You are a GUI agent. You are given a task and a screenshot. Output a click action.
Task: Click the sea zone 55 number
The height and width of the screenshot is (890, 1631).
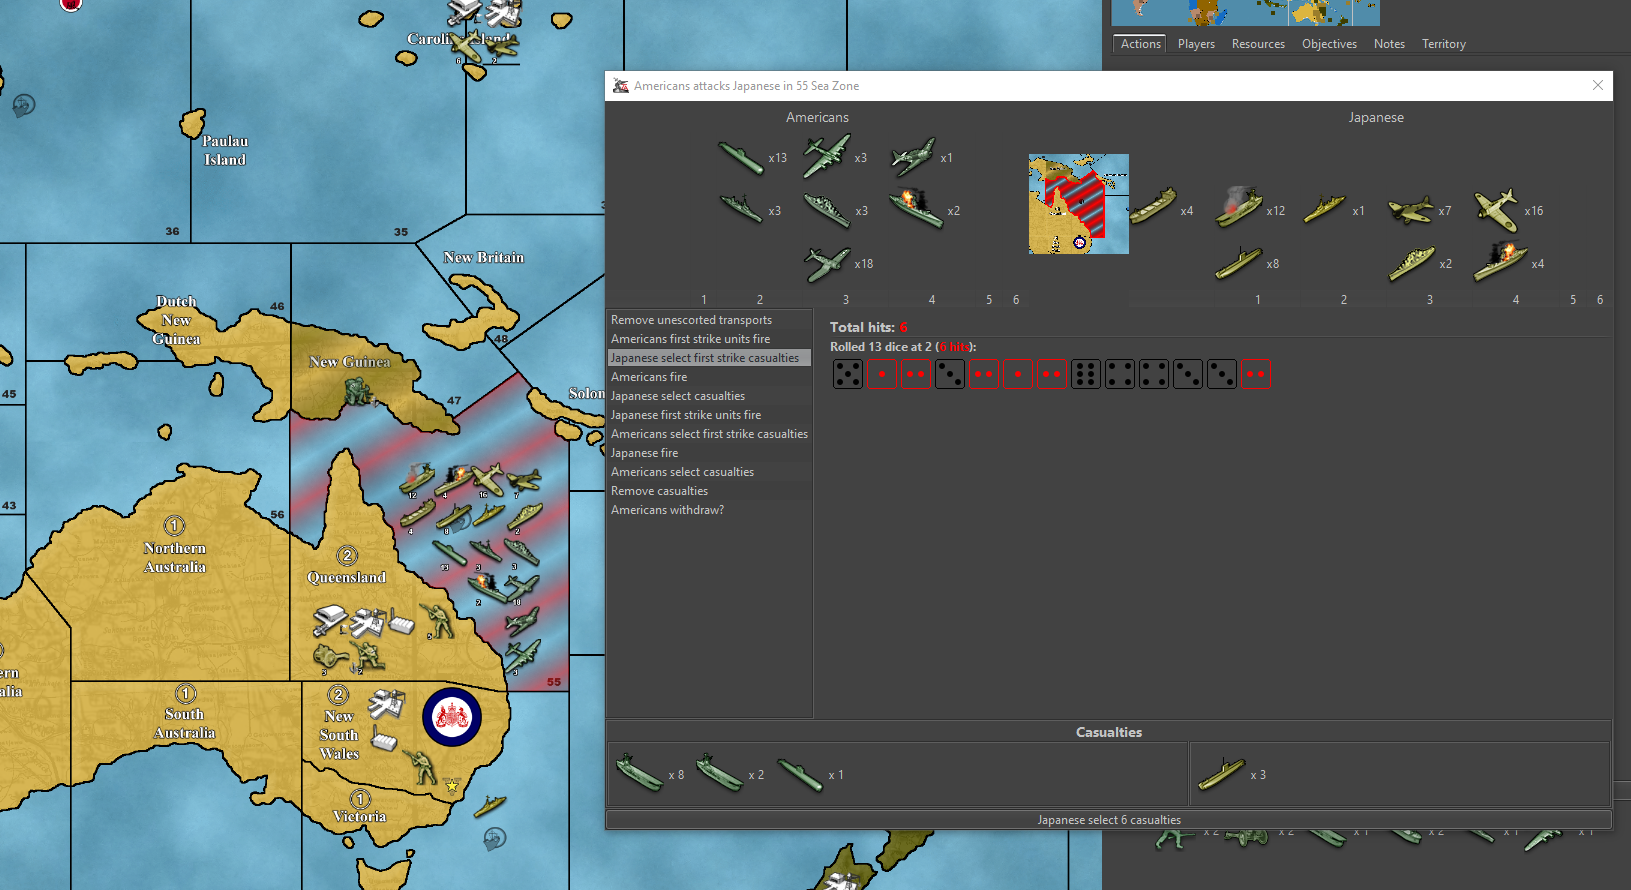554,682
